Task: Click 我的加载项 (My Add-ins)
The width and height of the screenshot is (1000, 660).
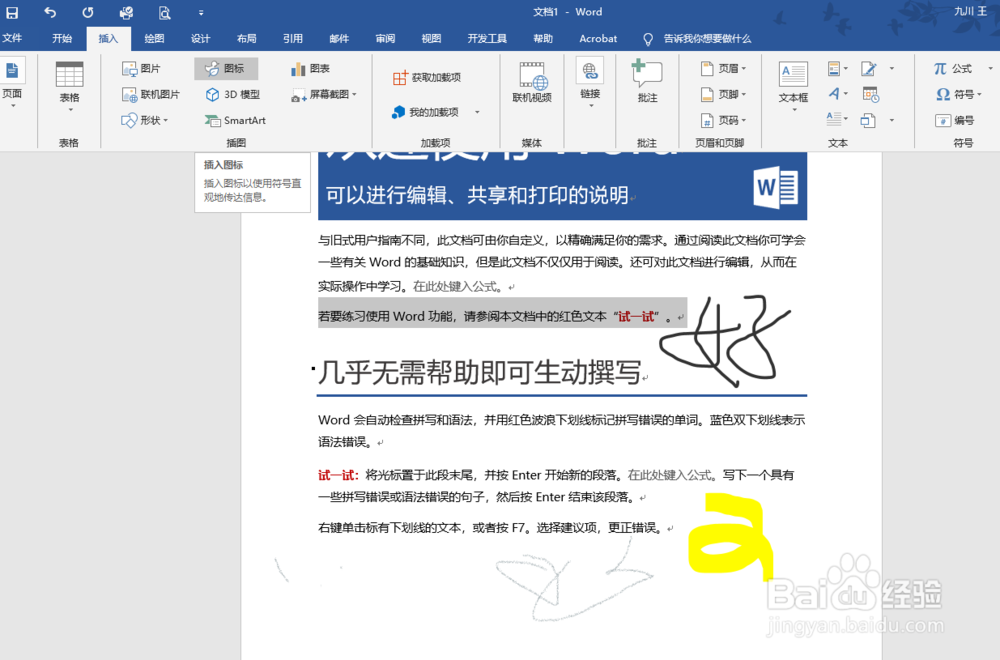Action: tap(425, 112)
